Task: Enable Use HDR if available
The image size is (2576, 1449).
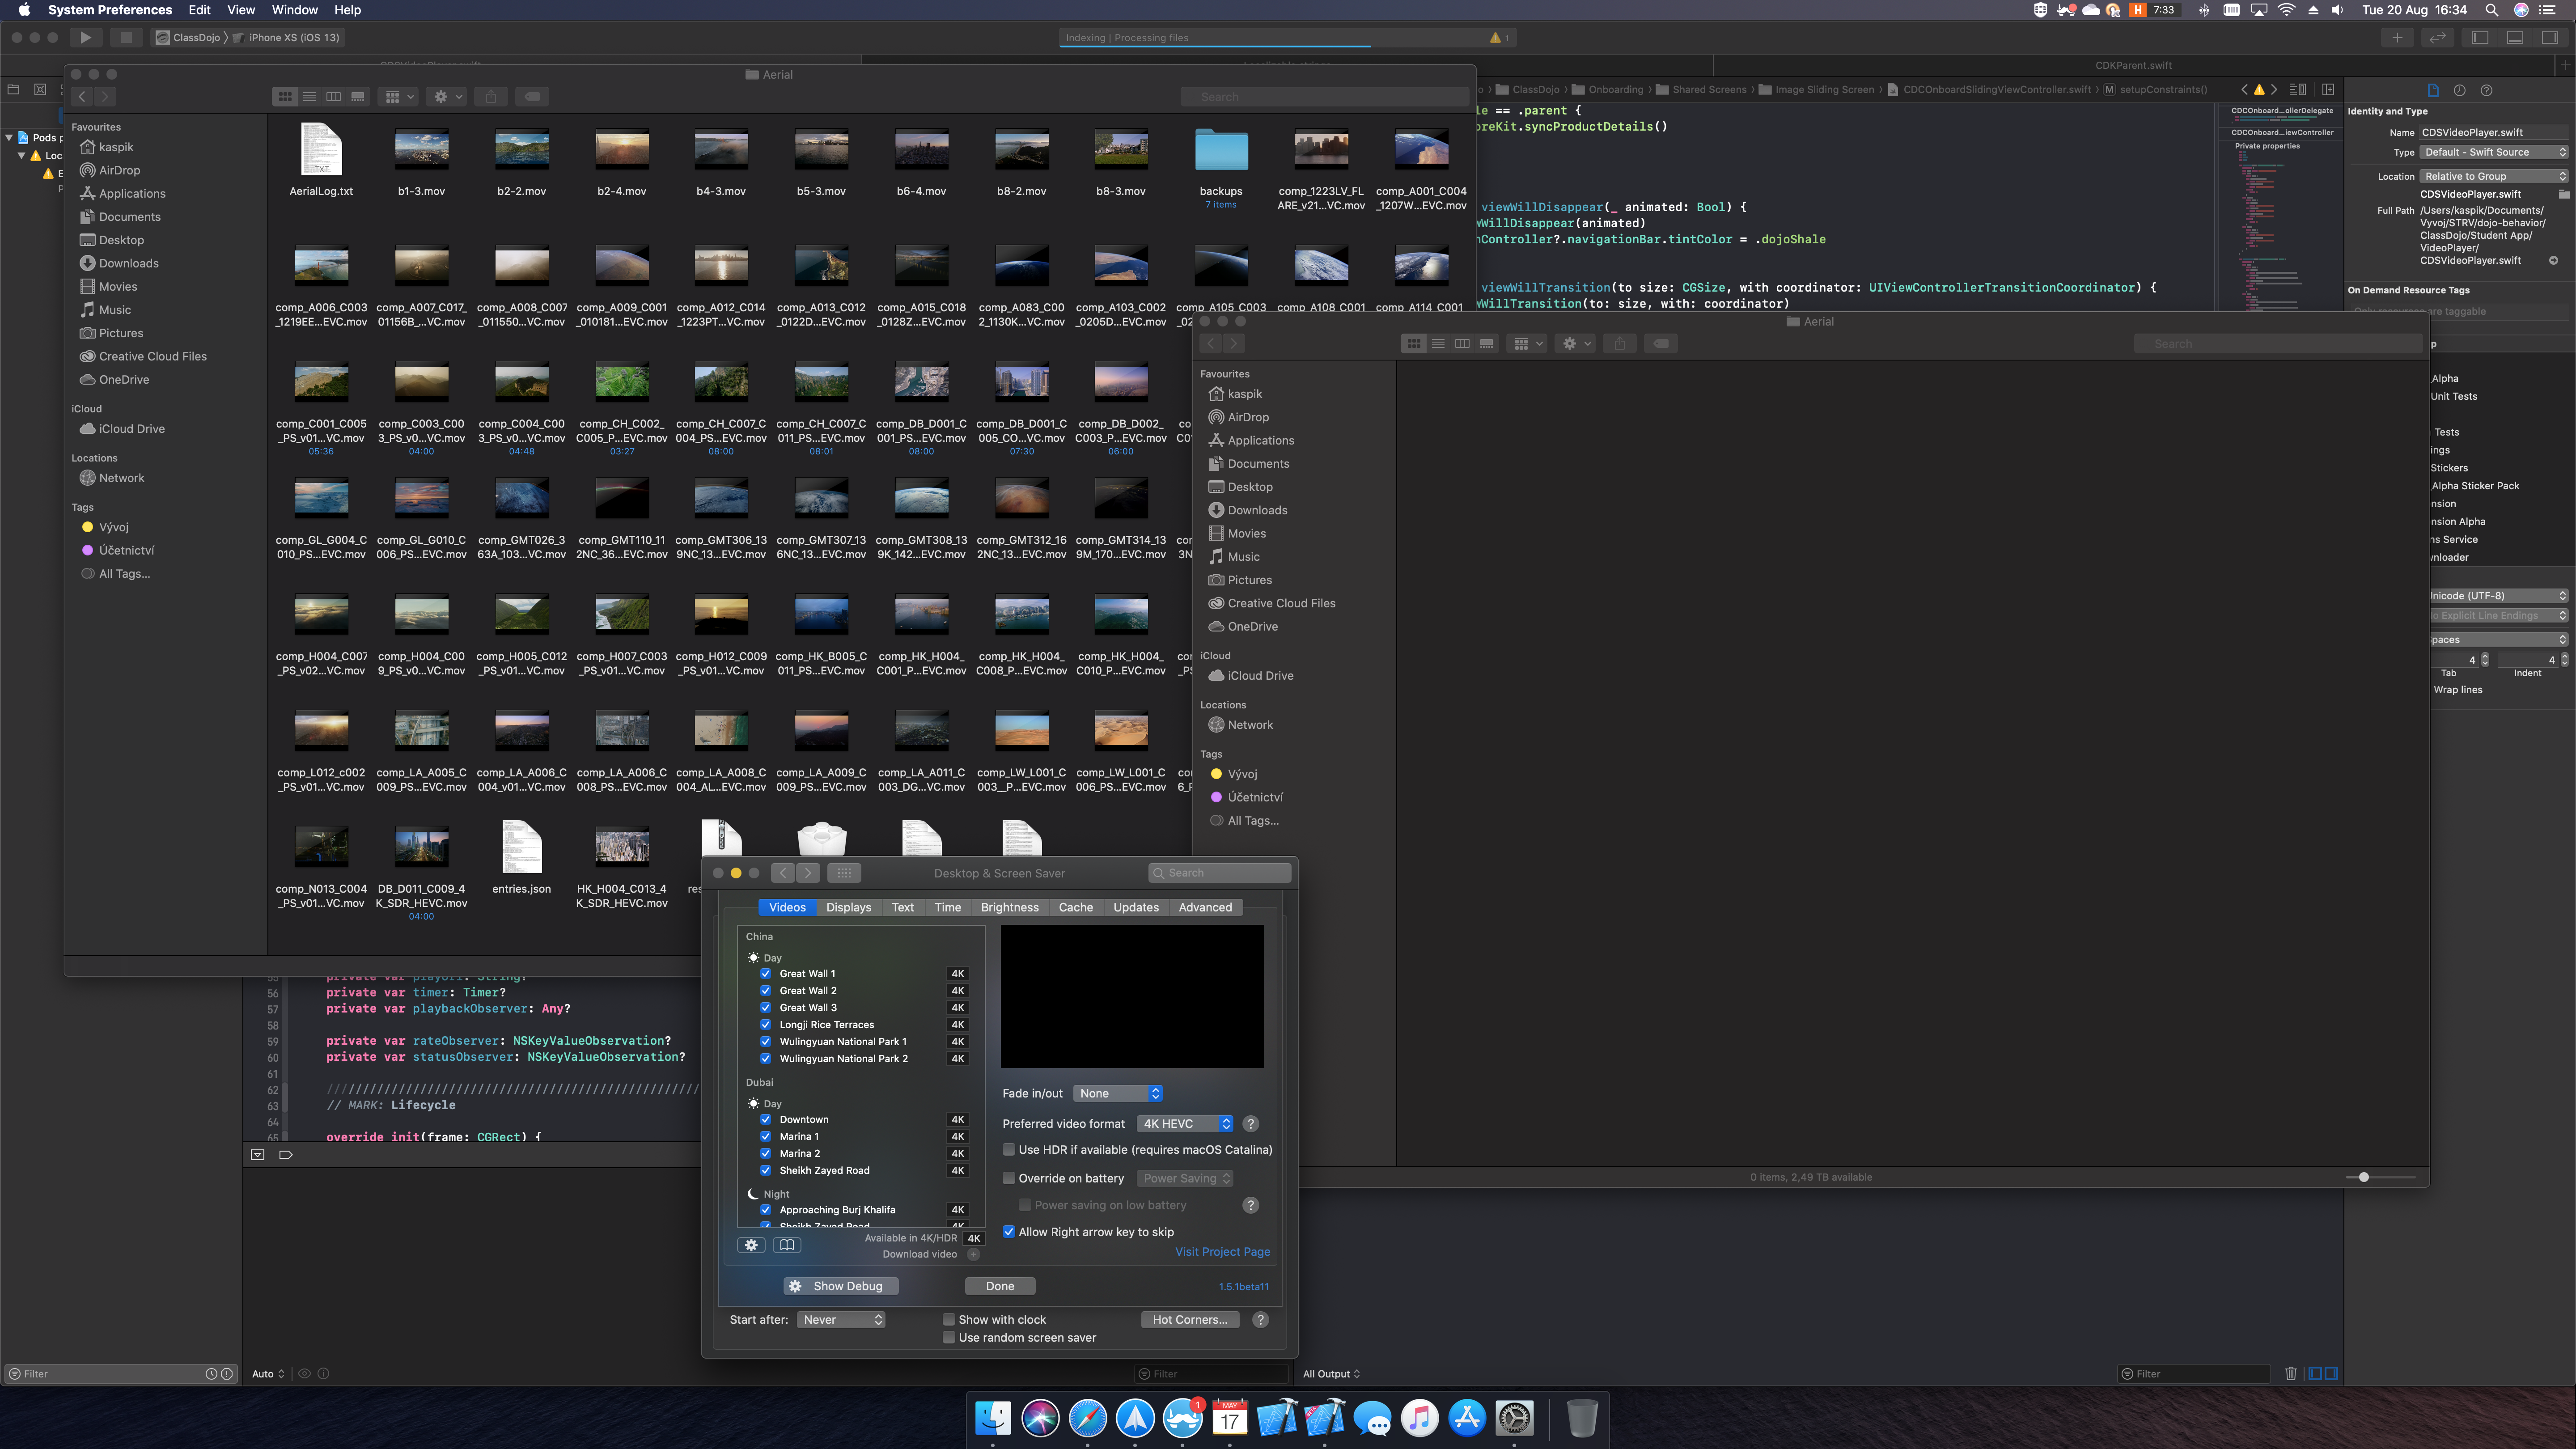Action: coord(1009,1150)
